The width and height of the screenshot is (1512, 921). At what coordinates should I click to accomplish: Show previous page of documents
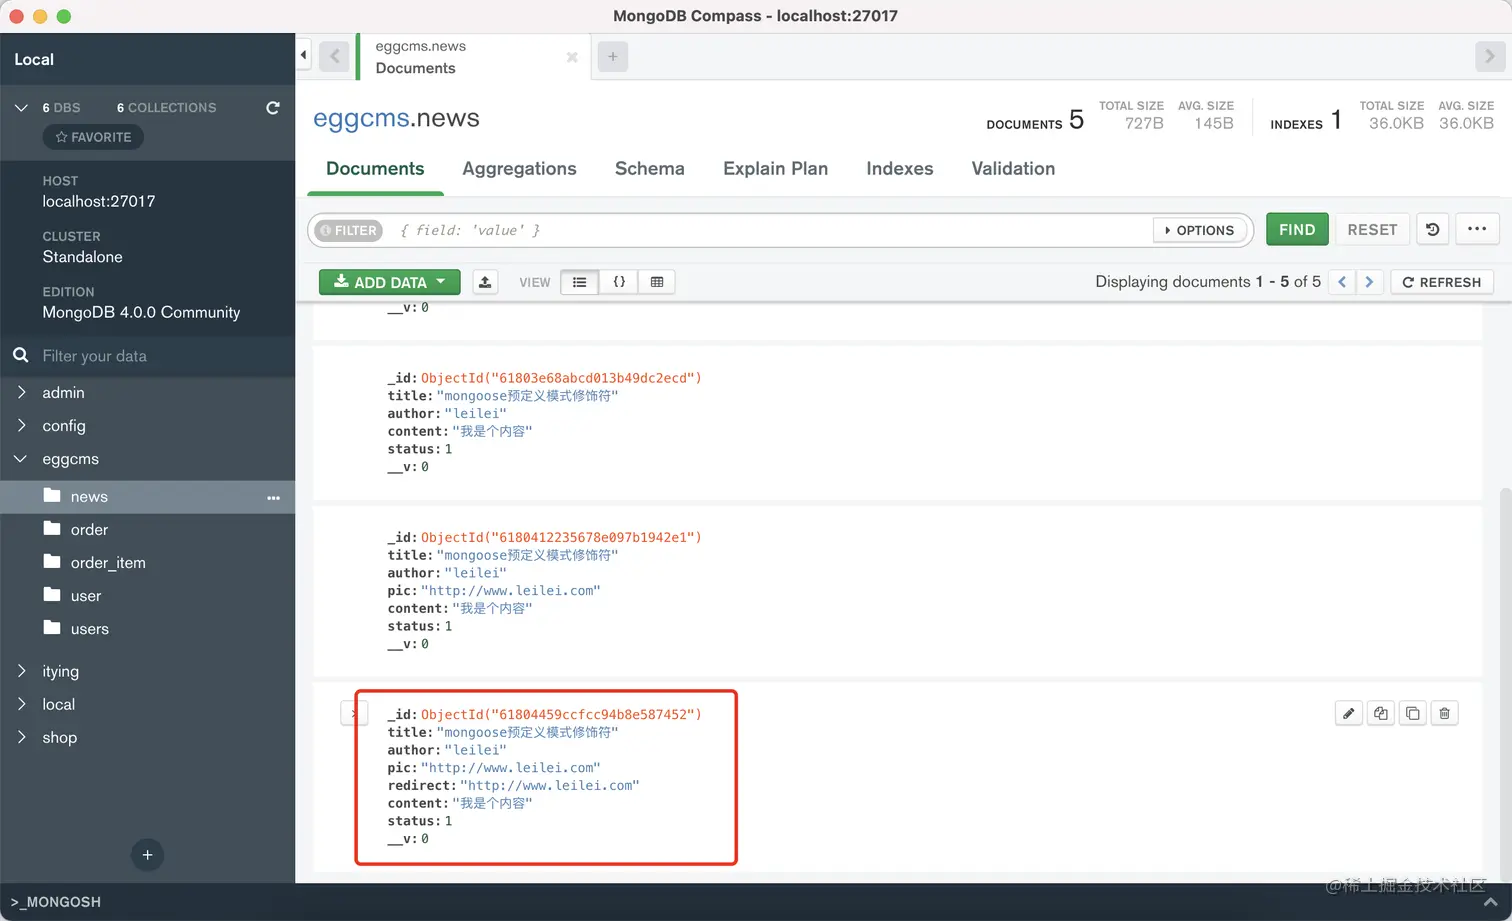click(x=1342, y=282)
